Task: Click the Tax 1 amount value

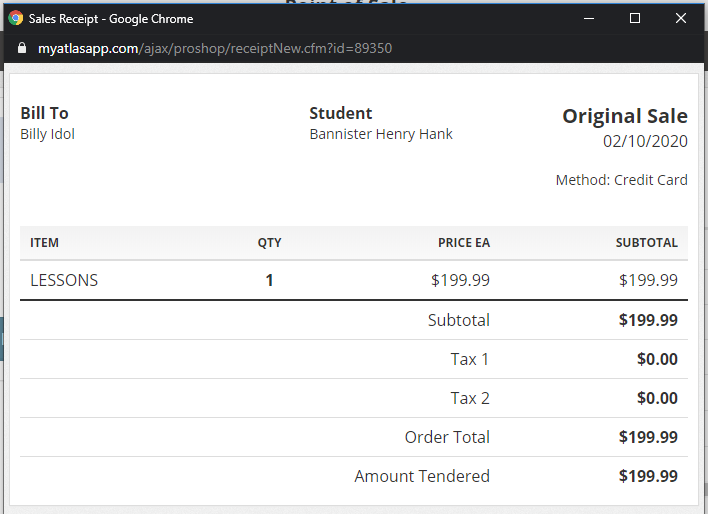Action: [x=657, y=359]
